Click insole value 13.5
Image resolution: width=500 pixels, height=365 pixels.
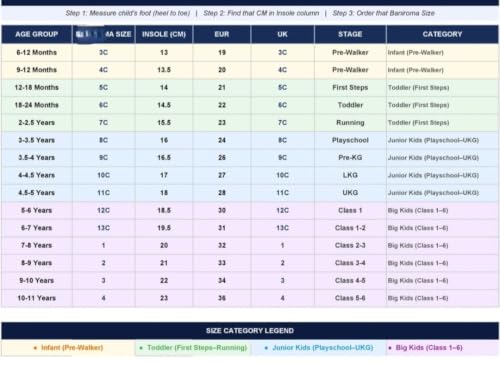164,70
